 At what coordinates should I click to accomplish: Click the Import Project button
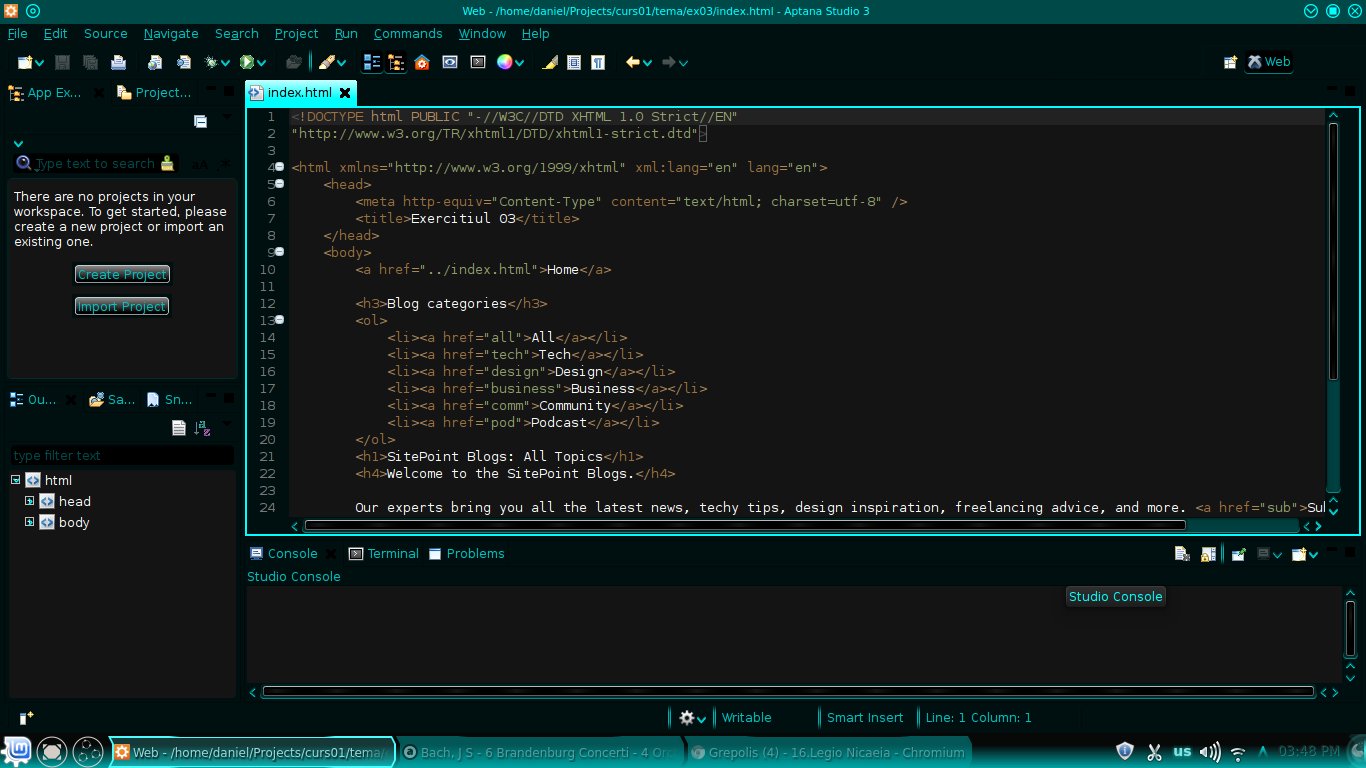tap(122, 306)
